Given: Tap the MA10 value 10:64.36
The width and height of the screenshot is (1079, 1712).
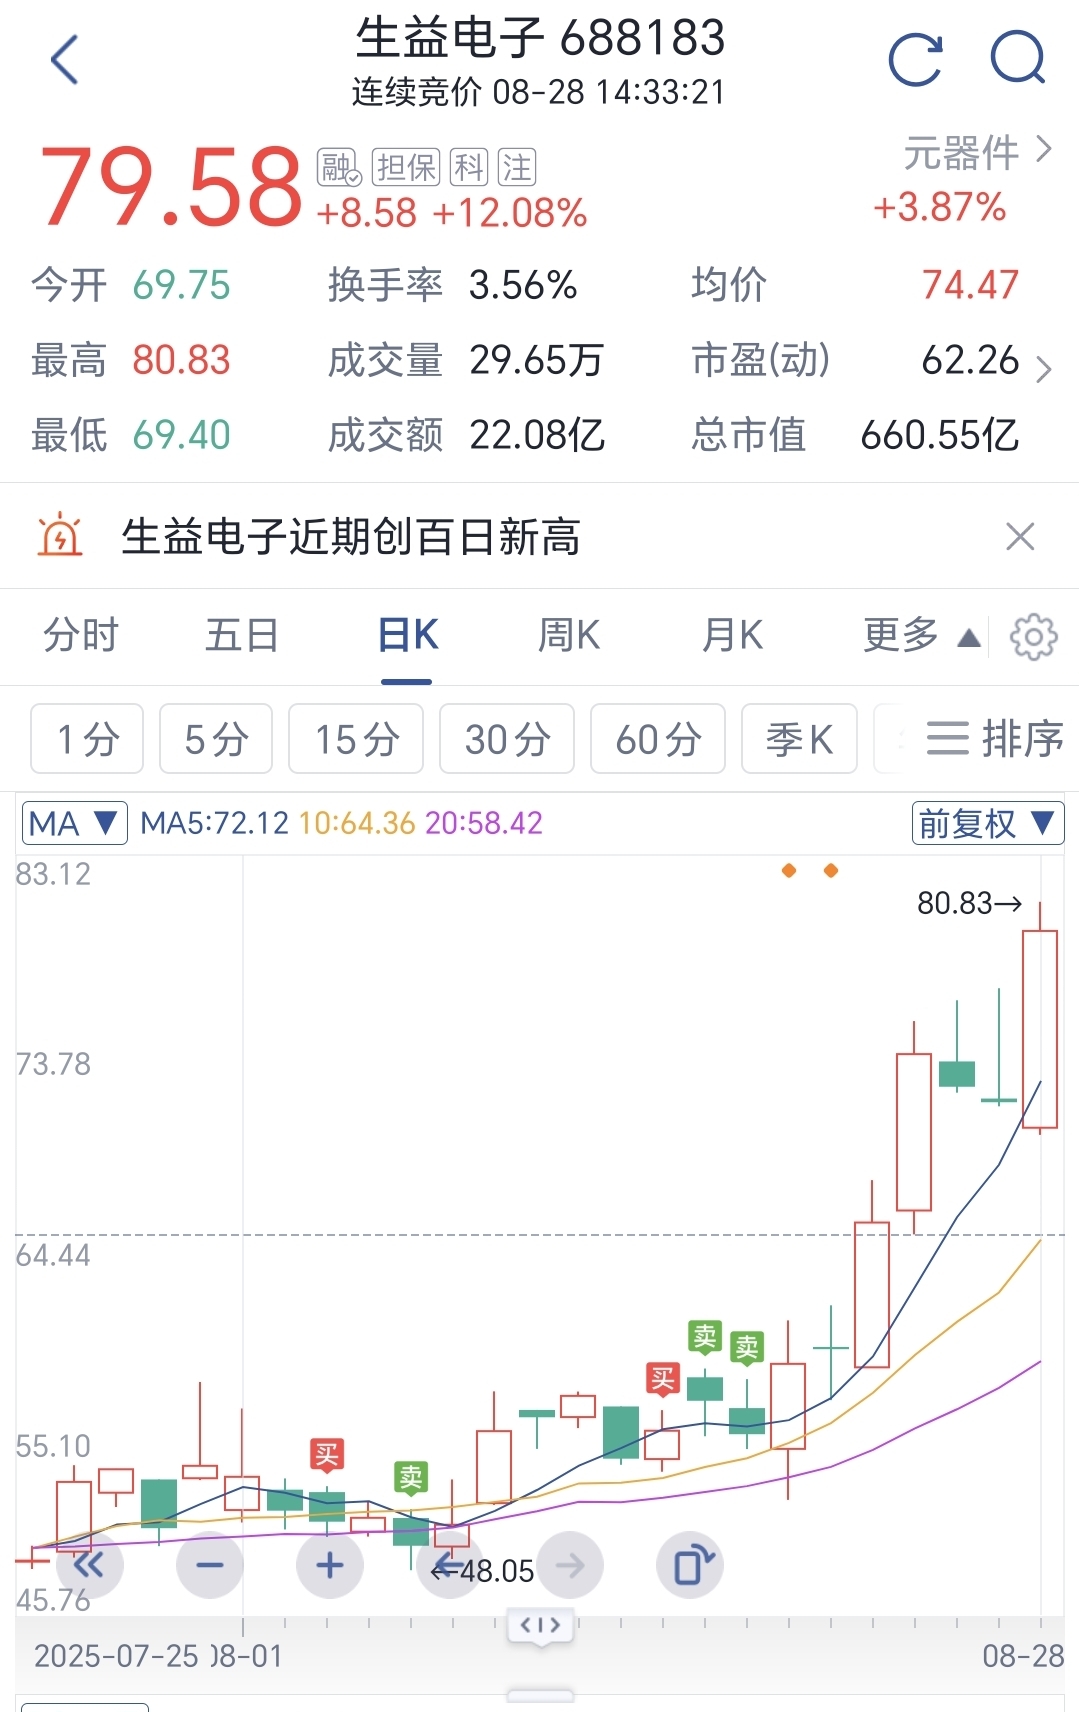Looking at the screenshot, I should [357, 823].
